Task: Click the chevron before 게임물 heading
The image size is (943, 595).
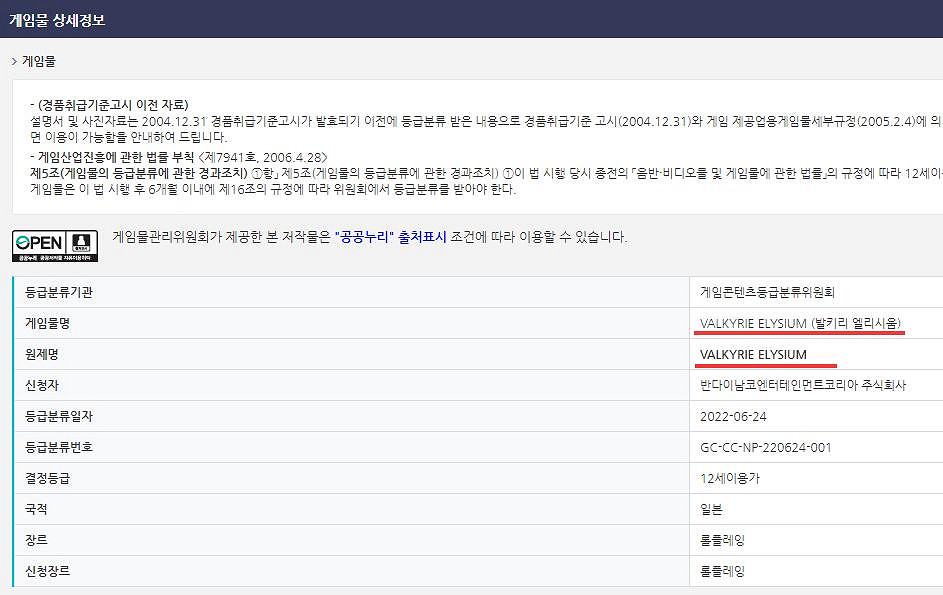Action: tap(14, 61)
